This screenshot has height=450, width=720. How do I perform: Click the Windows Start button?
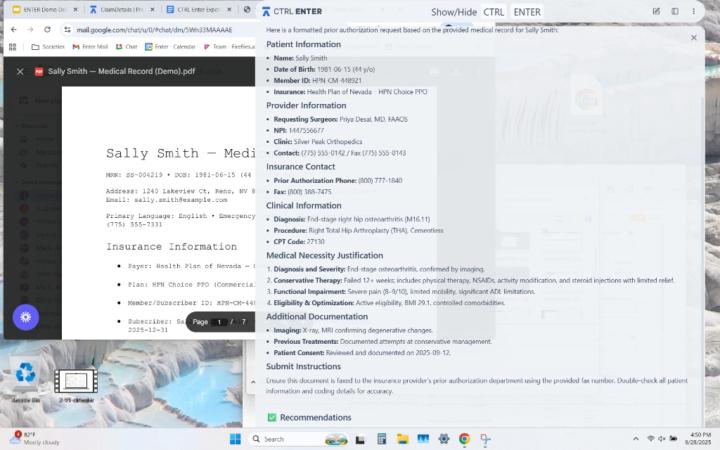(236, 439)
